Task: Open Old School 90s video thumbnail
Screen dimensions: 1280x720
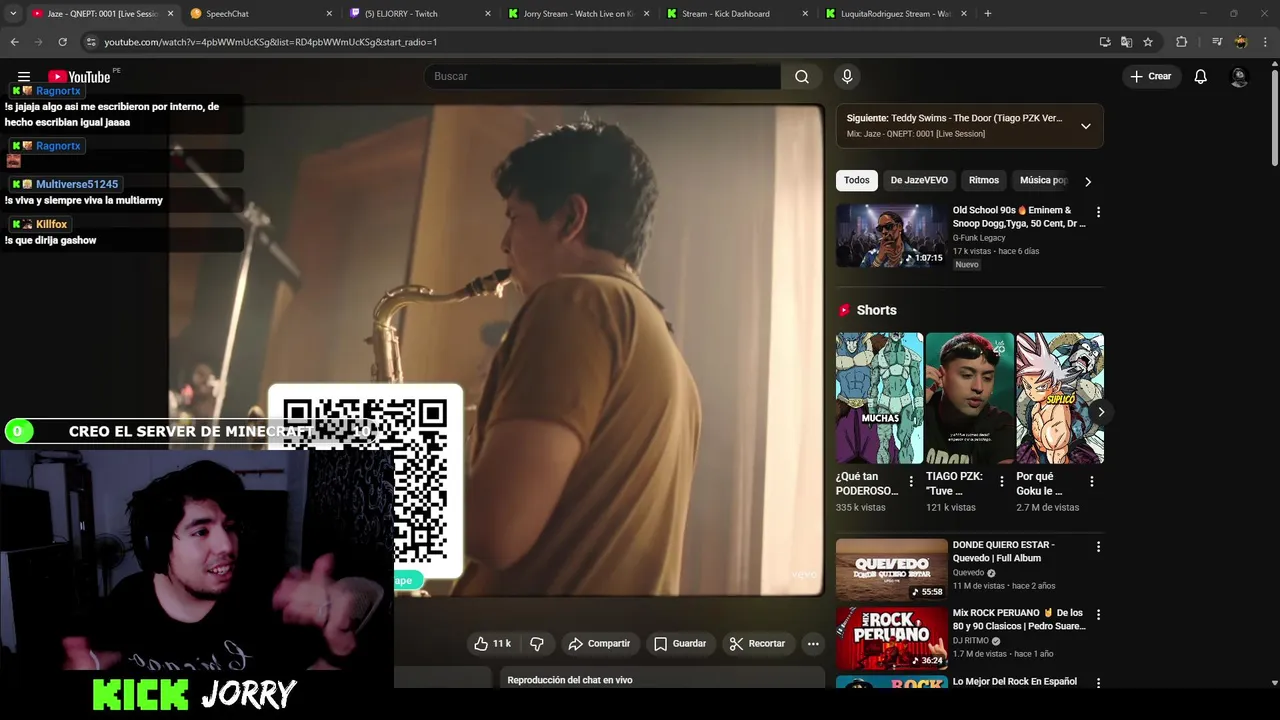Action: point(891,236)
